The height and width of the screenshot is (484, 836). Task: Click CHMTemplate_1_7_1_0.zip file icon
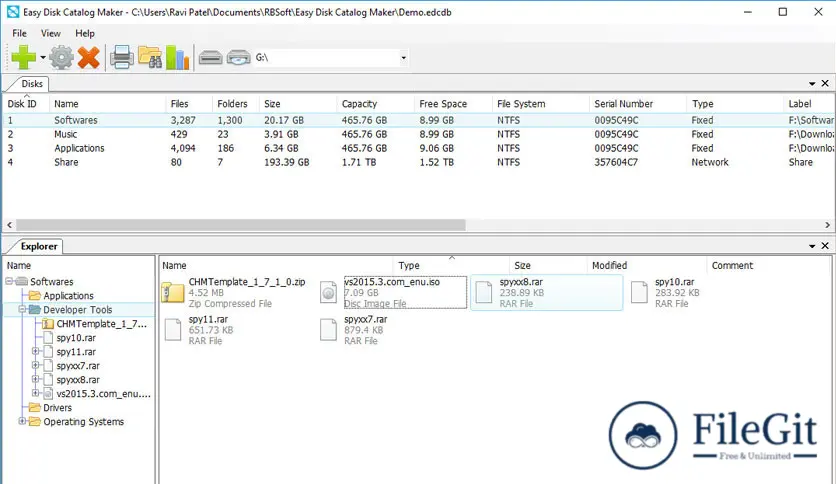tap(173, 292)
